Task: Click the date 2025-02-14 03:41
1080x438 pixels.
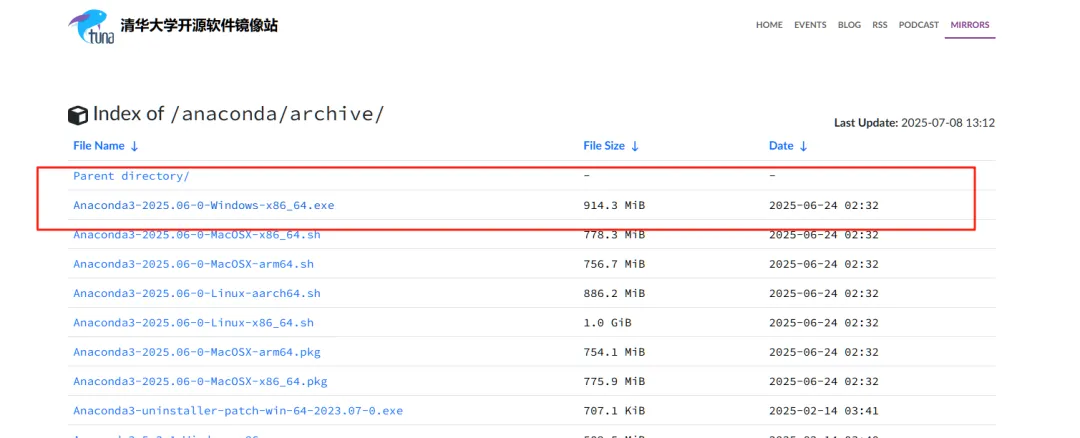Action: tap(824, 410)
